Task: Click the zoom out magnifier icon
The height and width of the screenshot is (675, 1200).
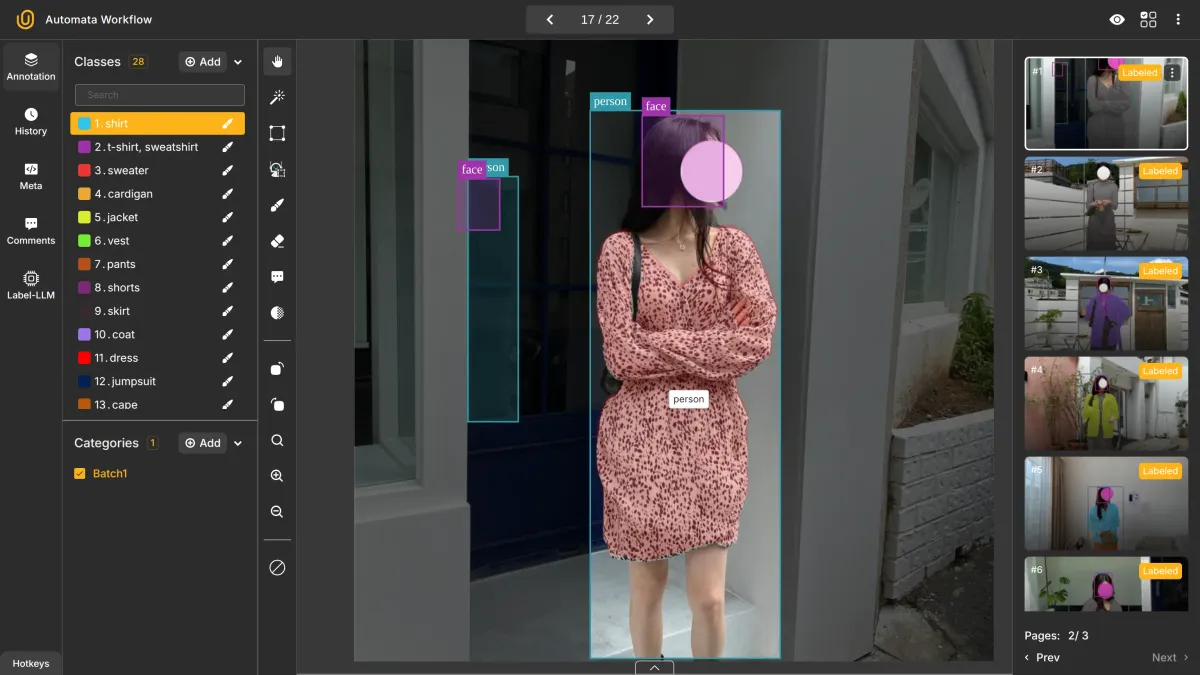Action: (278, 512)
